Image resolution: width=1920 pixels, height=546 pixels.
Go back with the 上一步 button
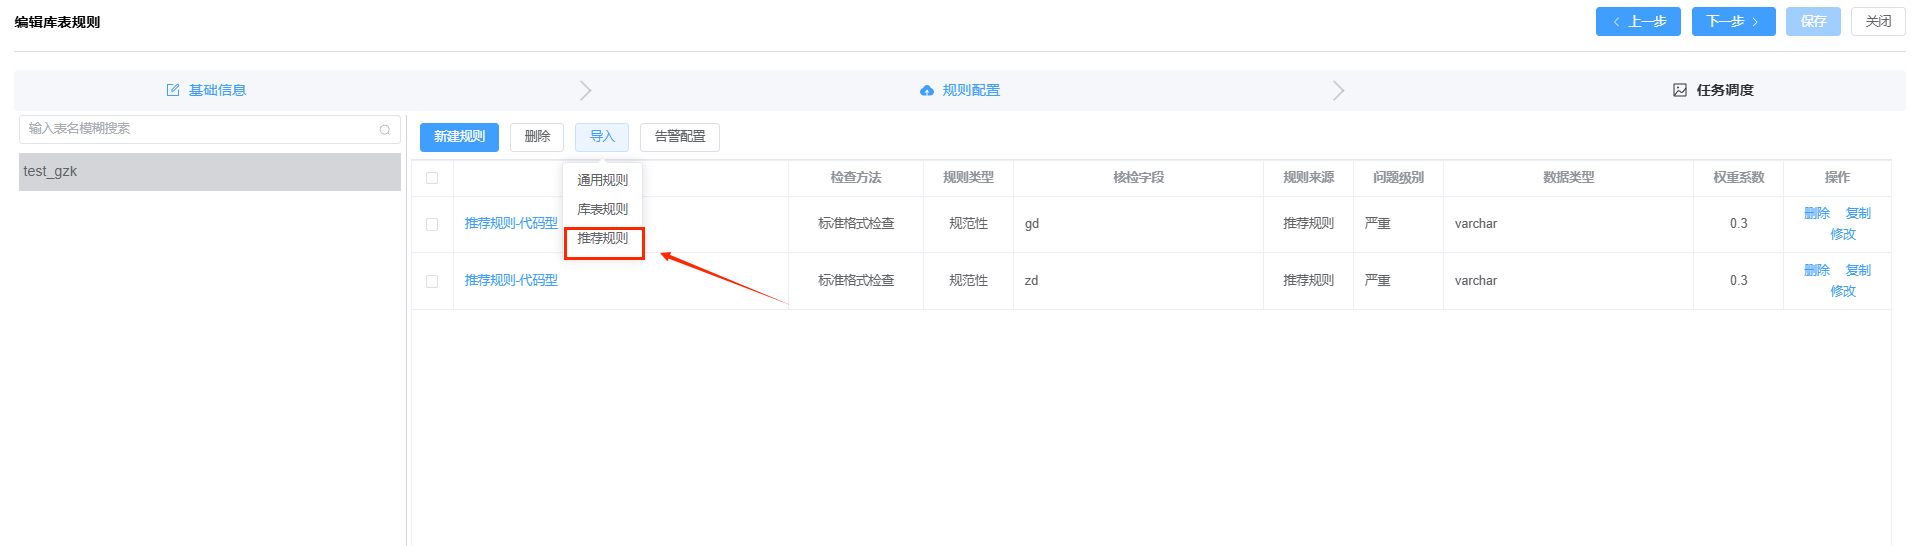pyautogui.click(x=1638, y=21)
